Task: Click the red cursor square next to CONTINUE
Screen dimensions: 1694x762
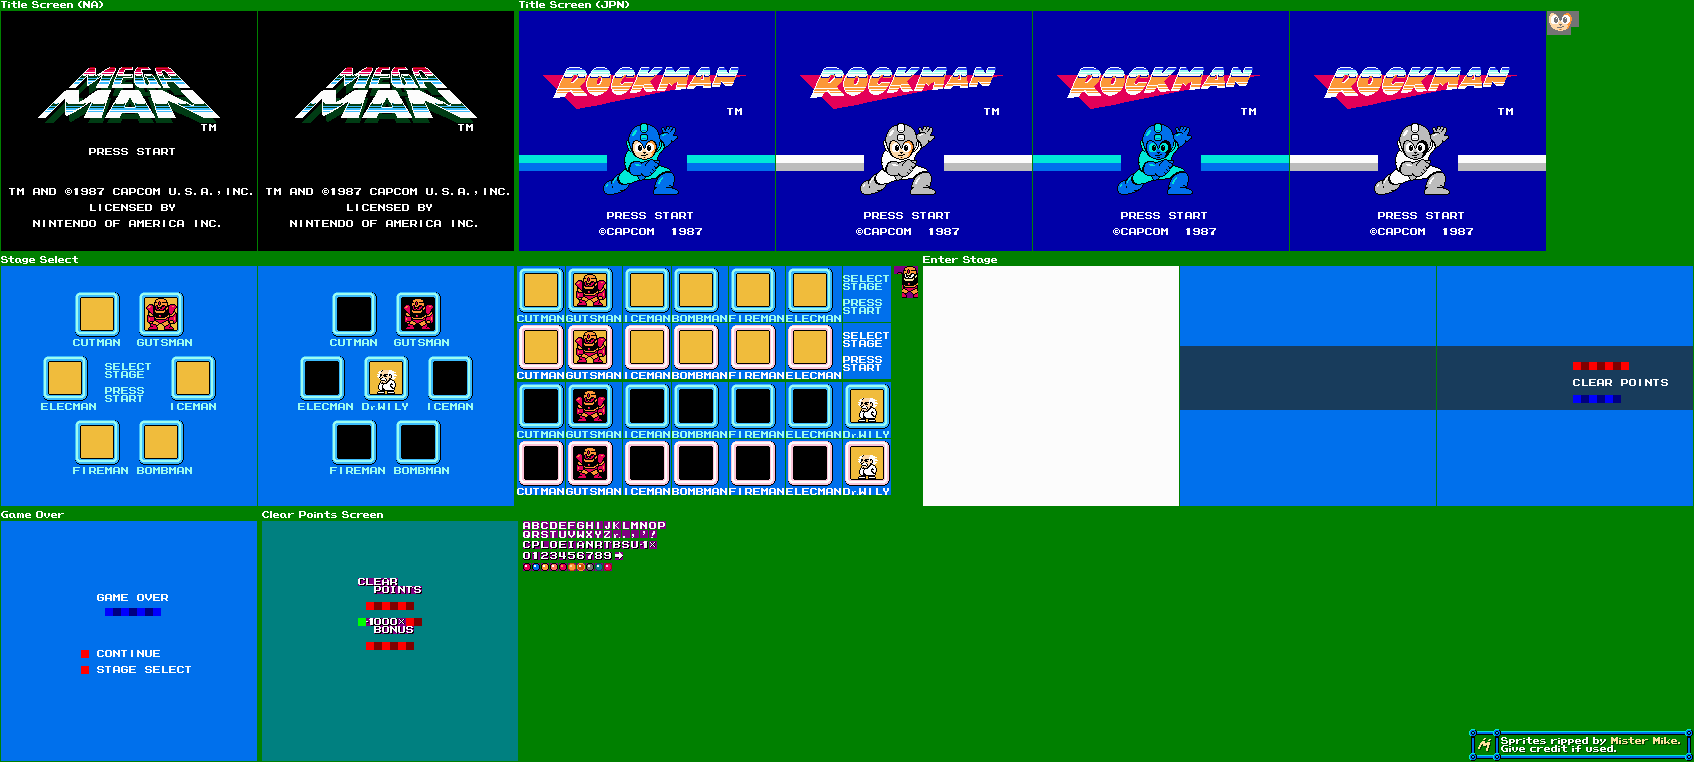Action: point(85,654)
